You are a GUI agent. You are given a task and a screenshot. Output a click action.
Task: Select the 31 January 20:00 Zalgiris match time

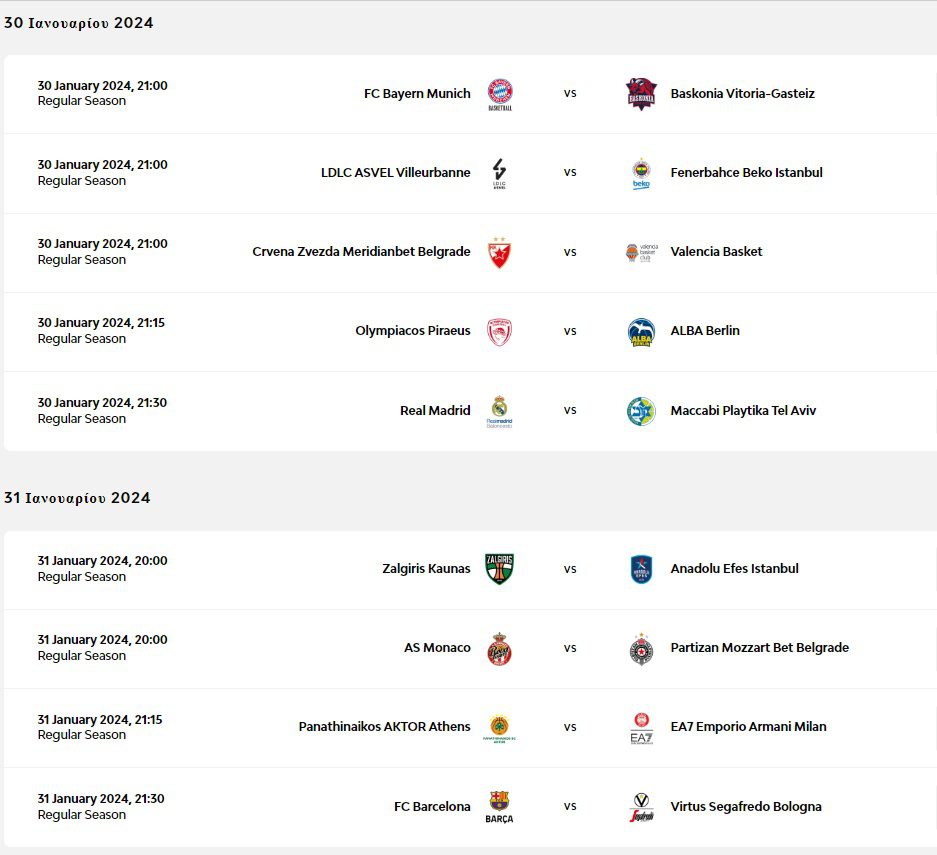click(102, 561)
